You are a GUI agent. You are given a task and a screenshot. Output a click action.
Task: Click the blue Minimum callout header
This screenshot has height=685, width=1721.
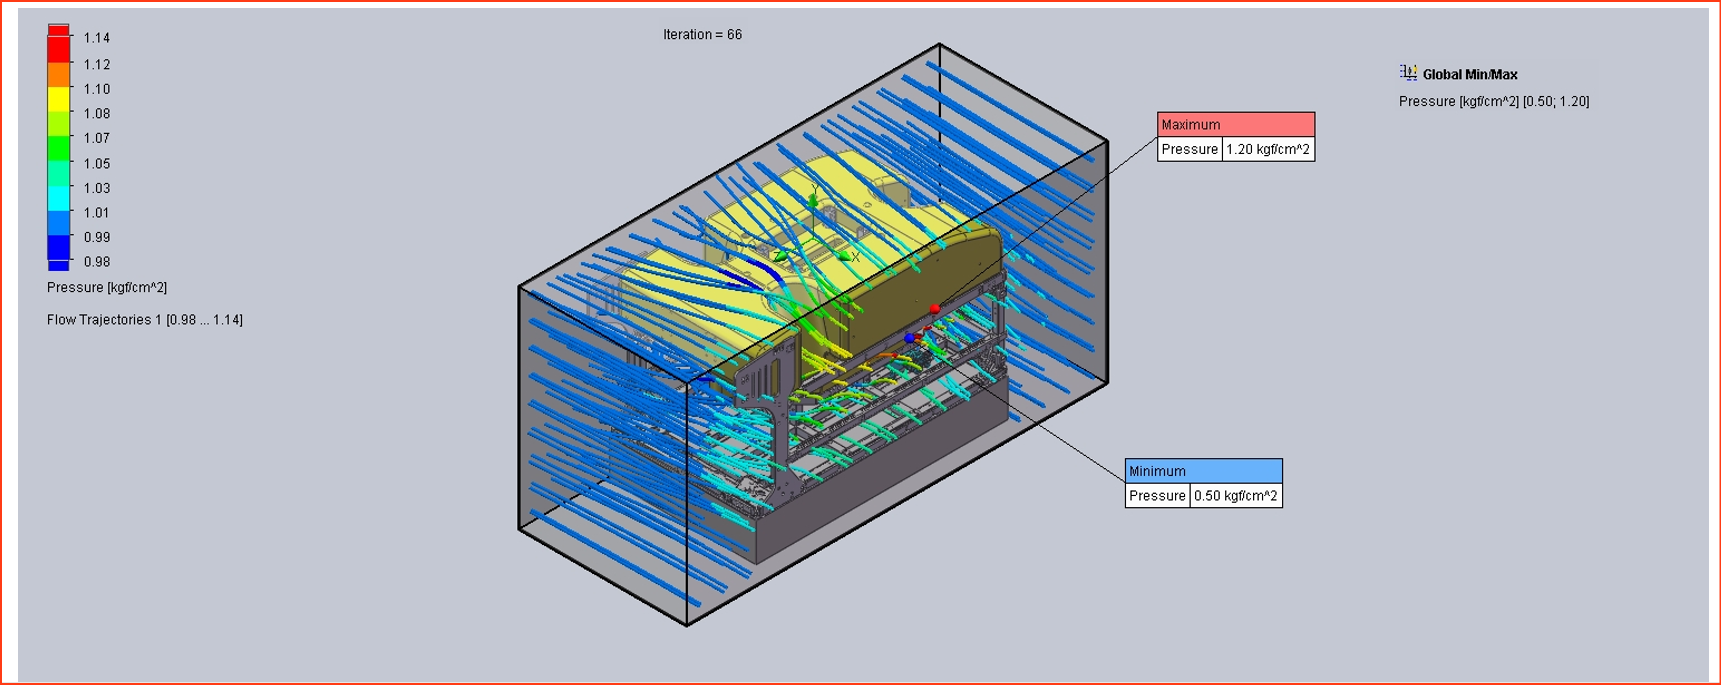point(1203,471)
